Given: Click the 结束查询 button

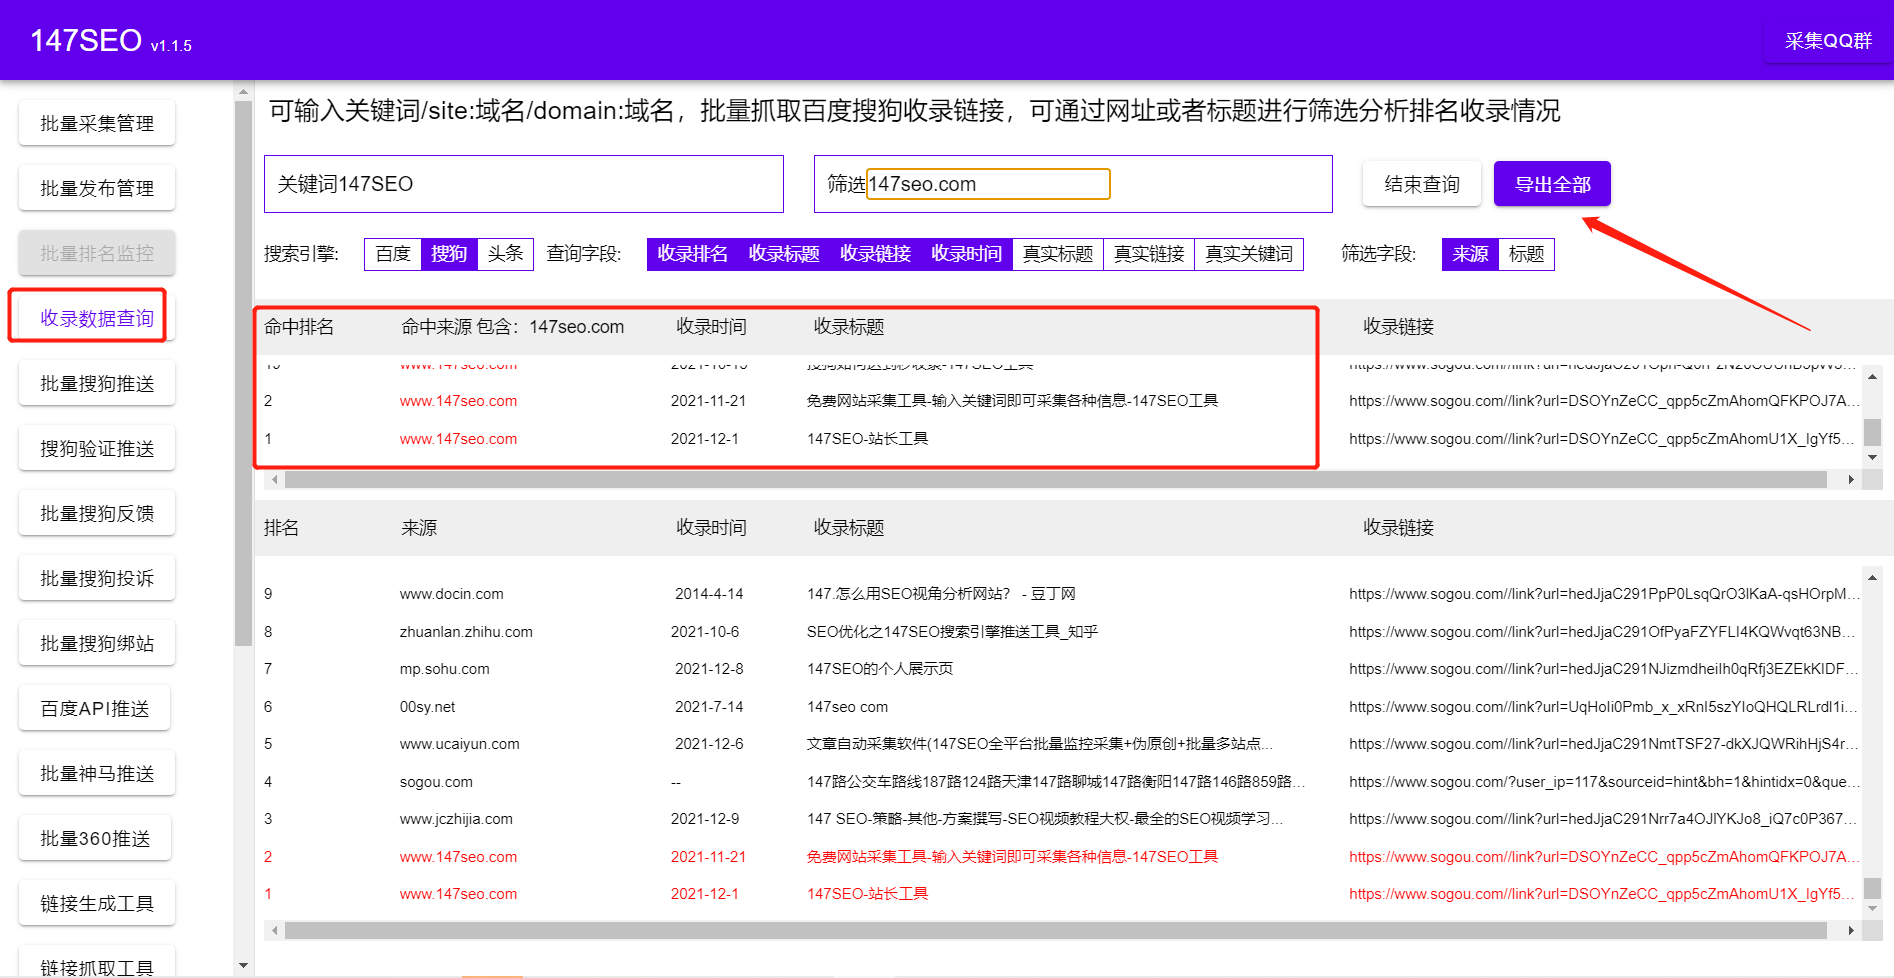Looking at the screenshot, I should pyautogui.click(x=1421, y=184).
